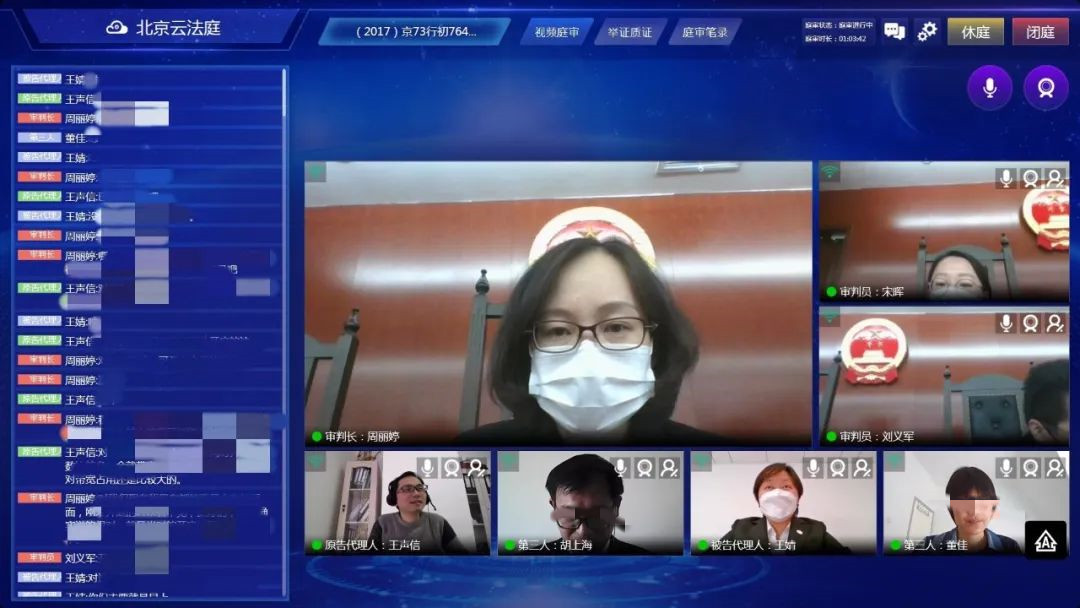1080x608 pixels.
Task: Switch to the 举证质证 tab
Action: [x=630, y=32]
